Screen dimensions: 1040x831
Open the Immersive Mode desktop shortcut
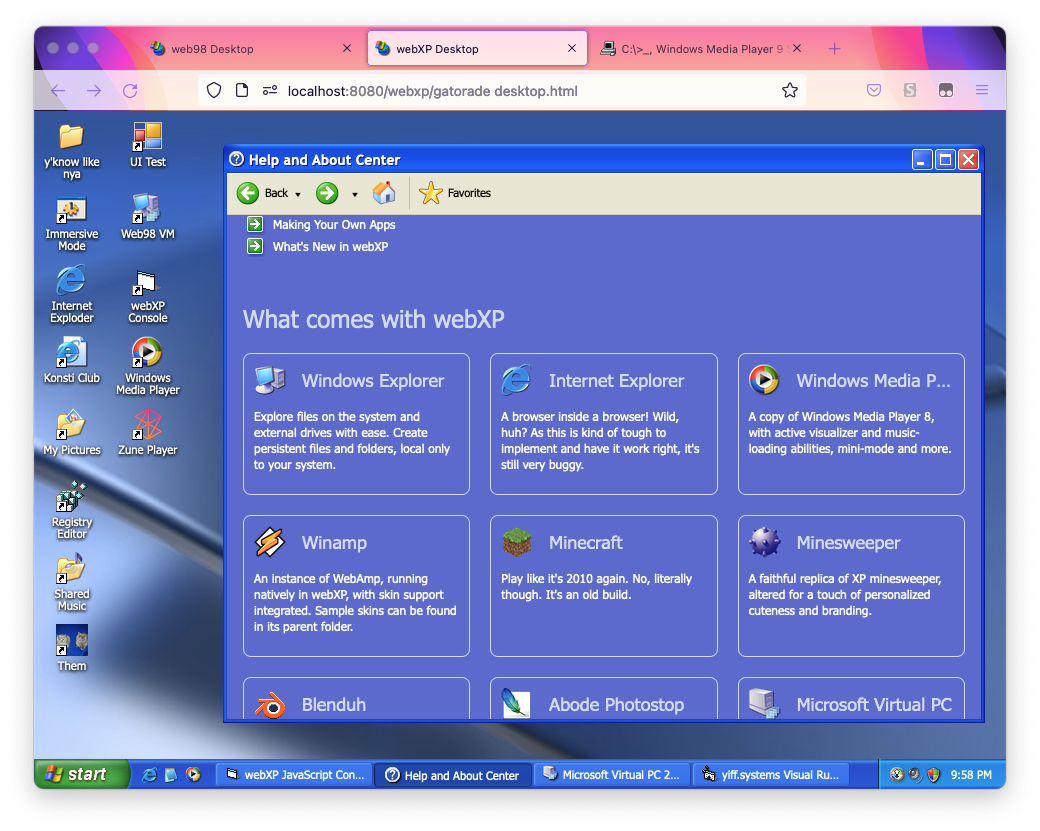(72, 212)
